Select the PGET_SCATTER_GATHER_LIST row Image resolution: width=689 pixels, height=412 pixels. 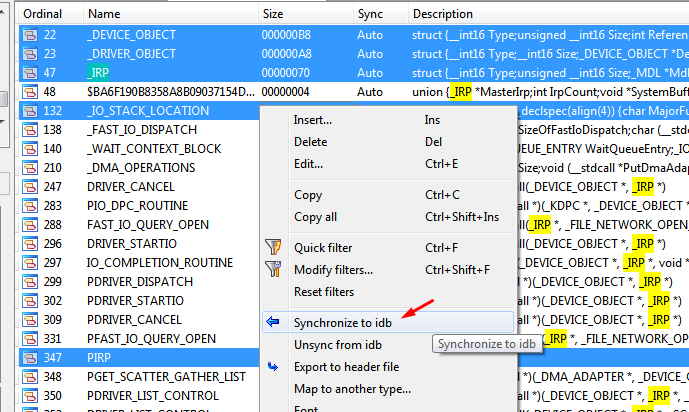pyautogui.click(x=160, y=376)
